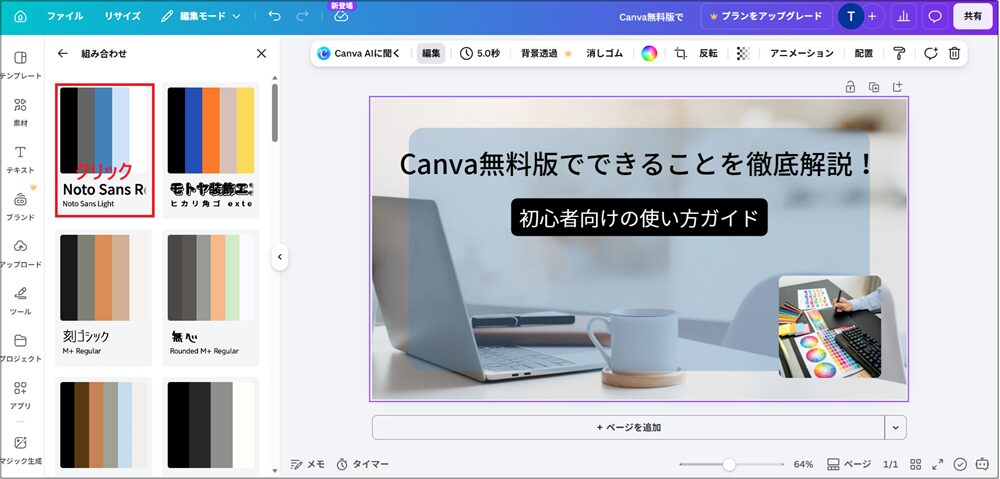
Task: Select the Noto Sans blue palette combination
Action: coord(105,150)
